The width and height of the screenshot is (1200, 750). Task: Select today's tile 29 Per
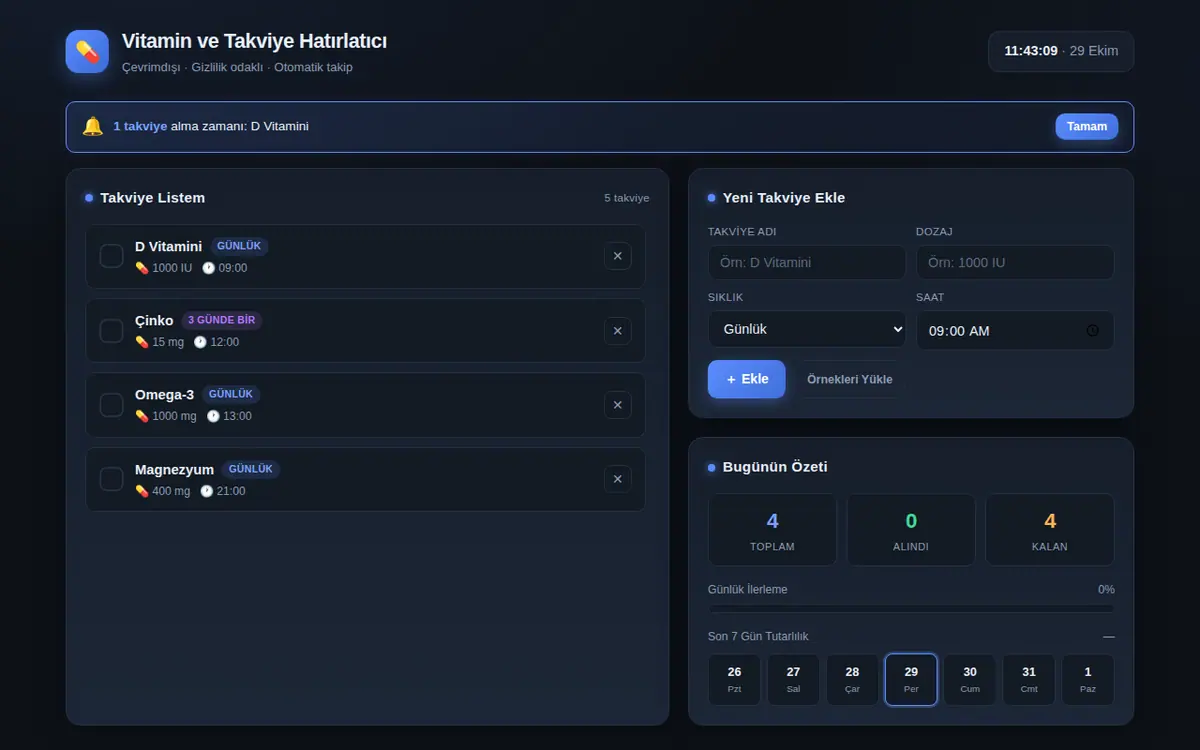click(911, 680)
